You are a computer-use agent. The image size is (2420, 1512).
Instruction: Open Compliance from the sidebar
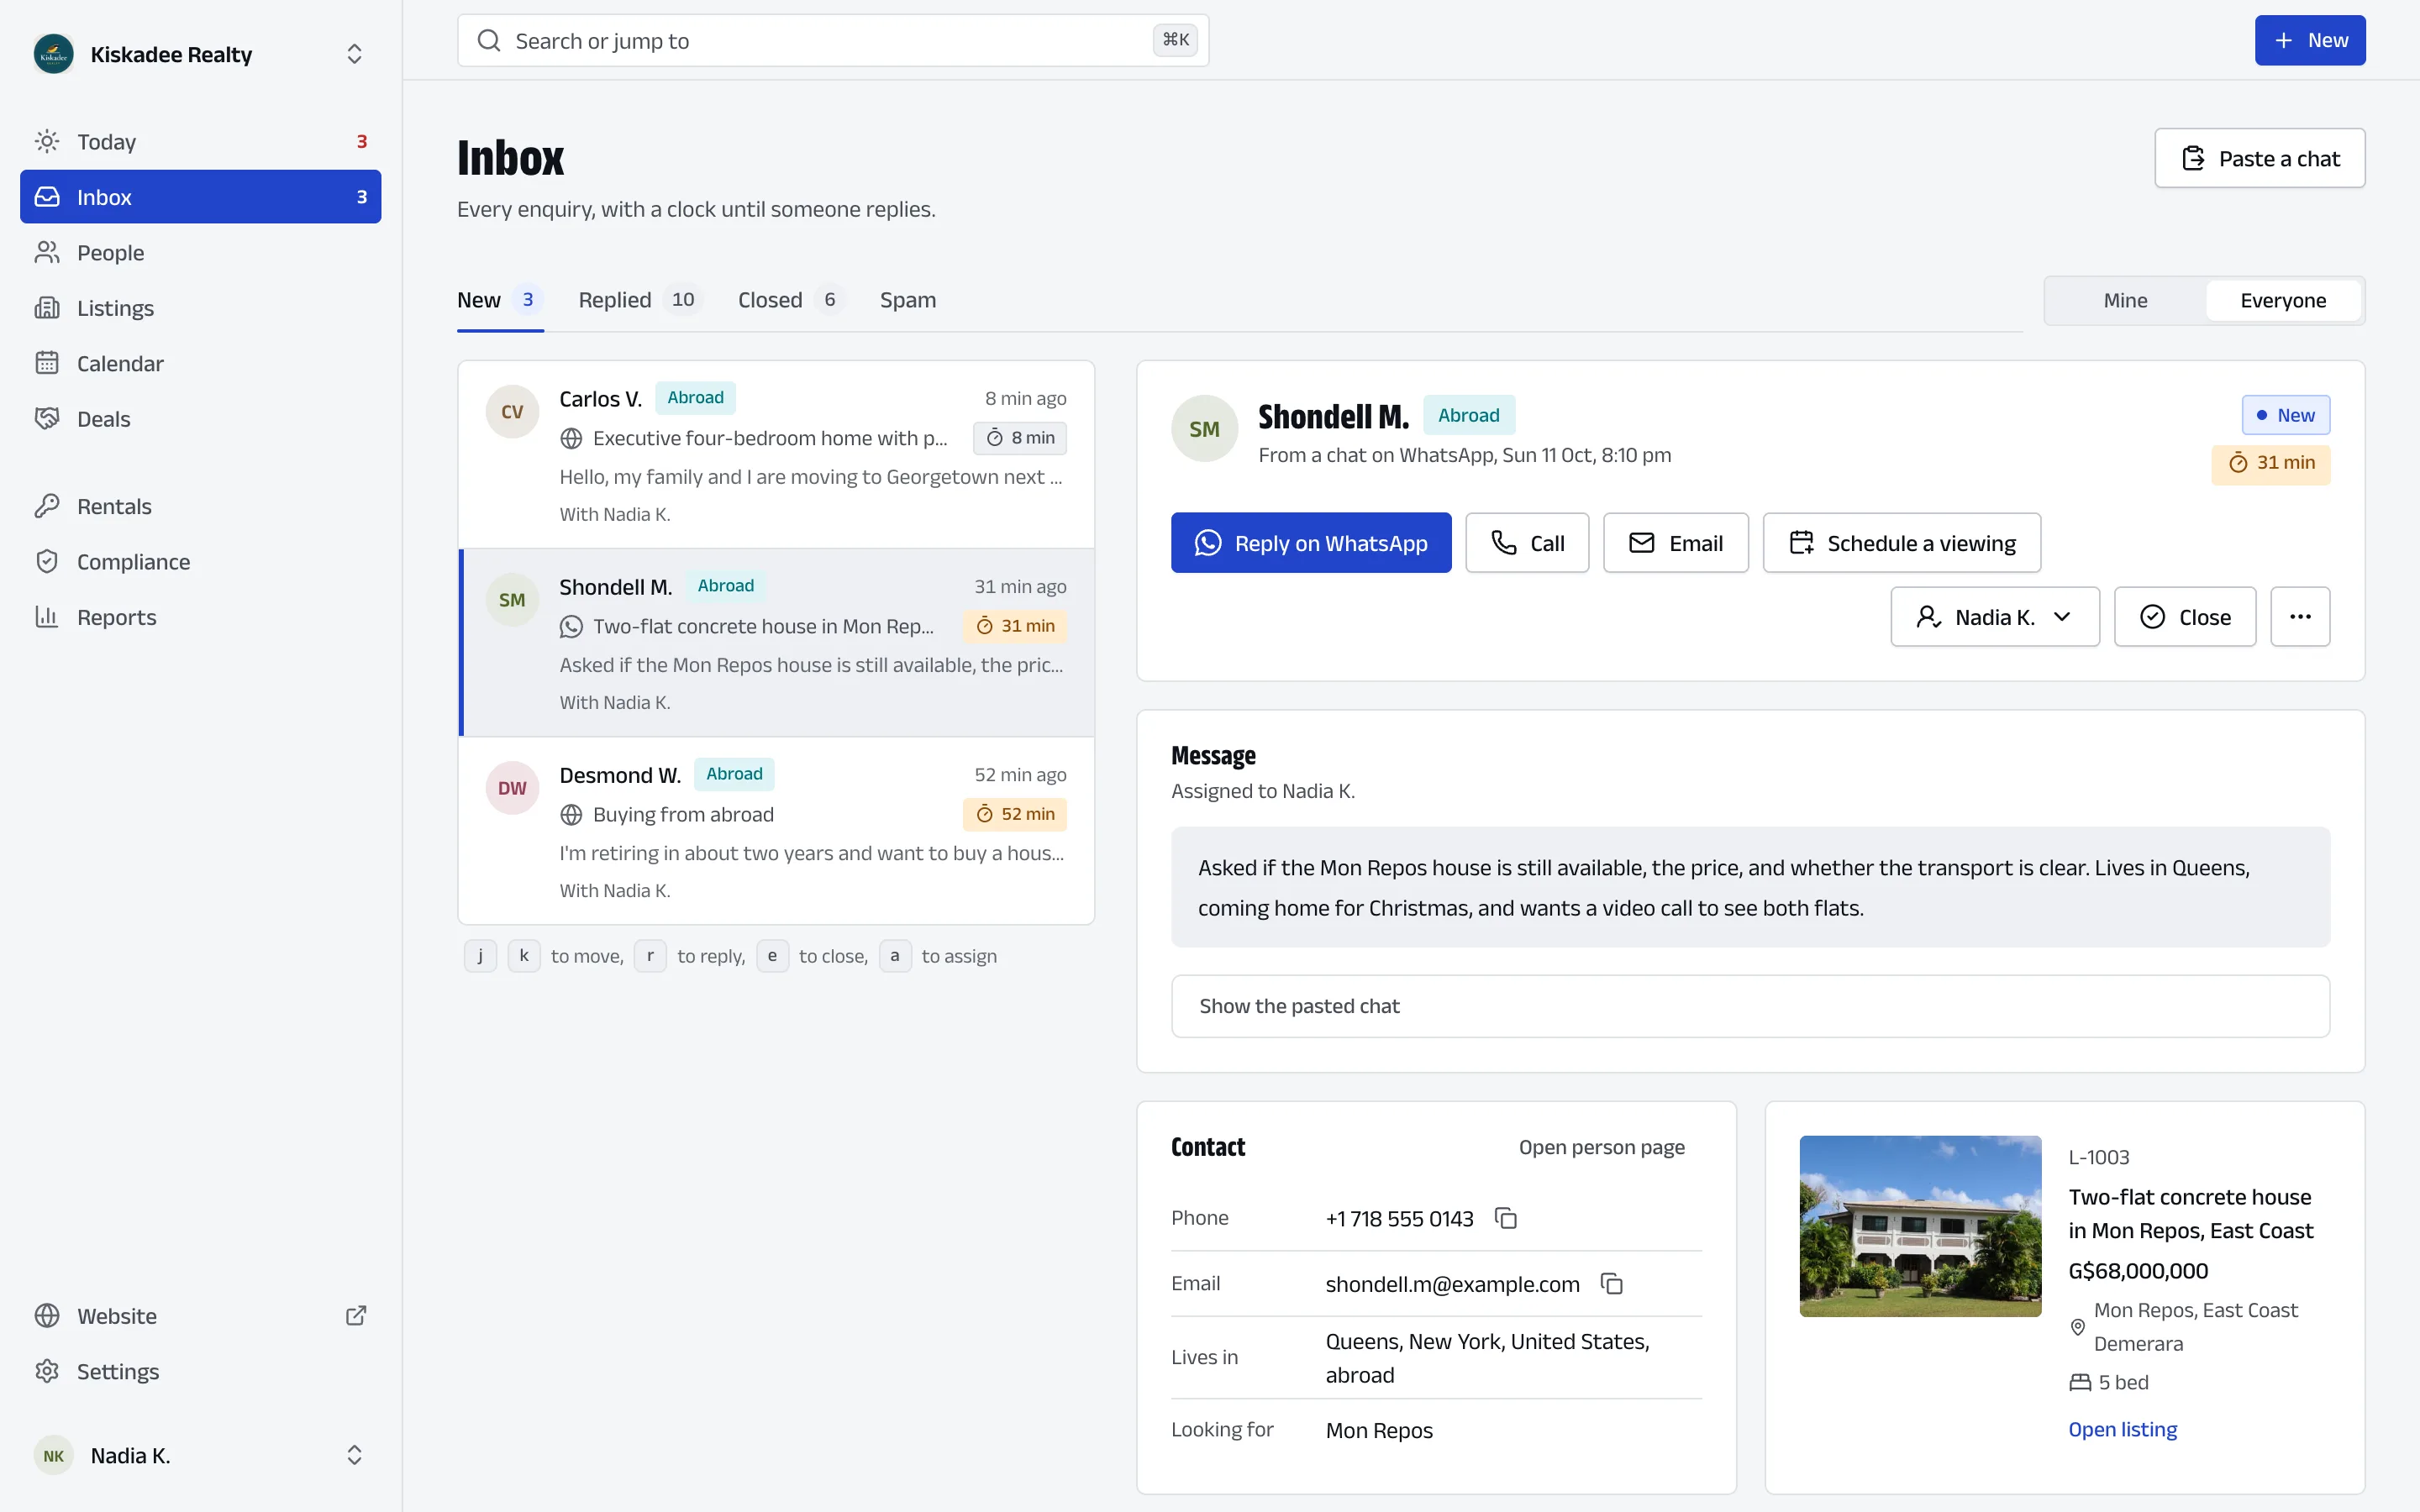tap(200, 561)
